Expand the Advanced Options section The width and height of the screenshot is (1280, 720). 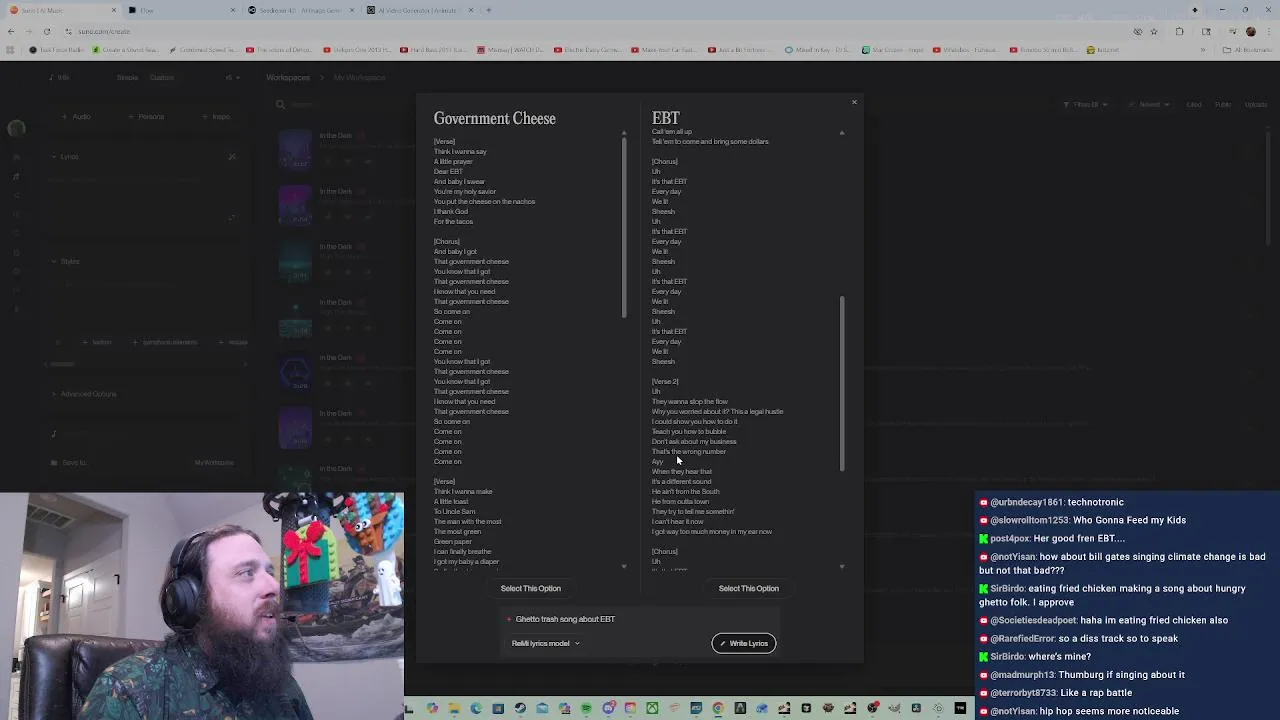tap(83, 393)
